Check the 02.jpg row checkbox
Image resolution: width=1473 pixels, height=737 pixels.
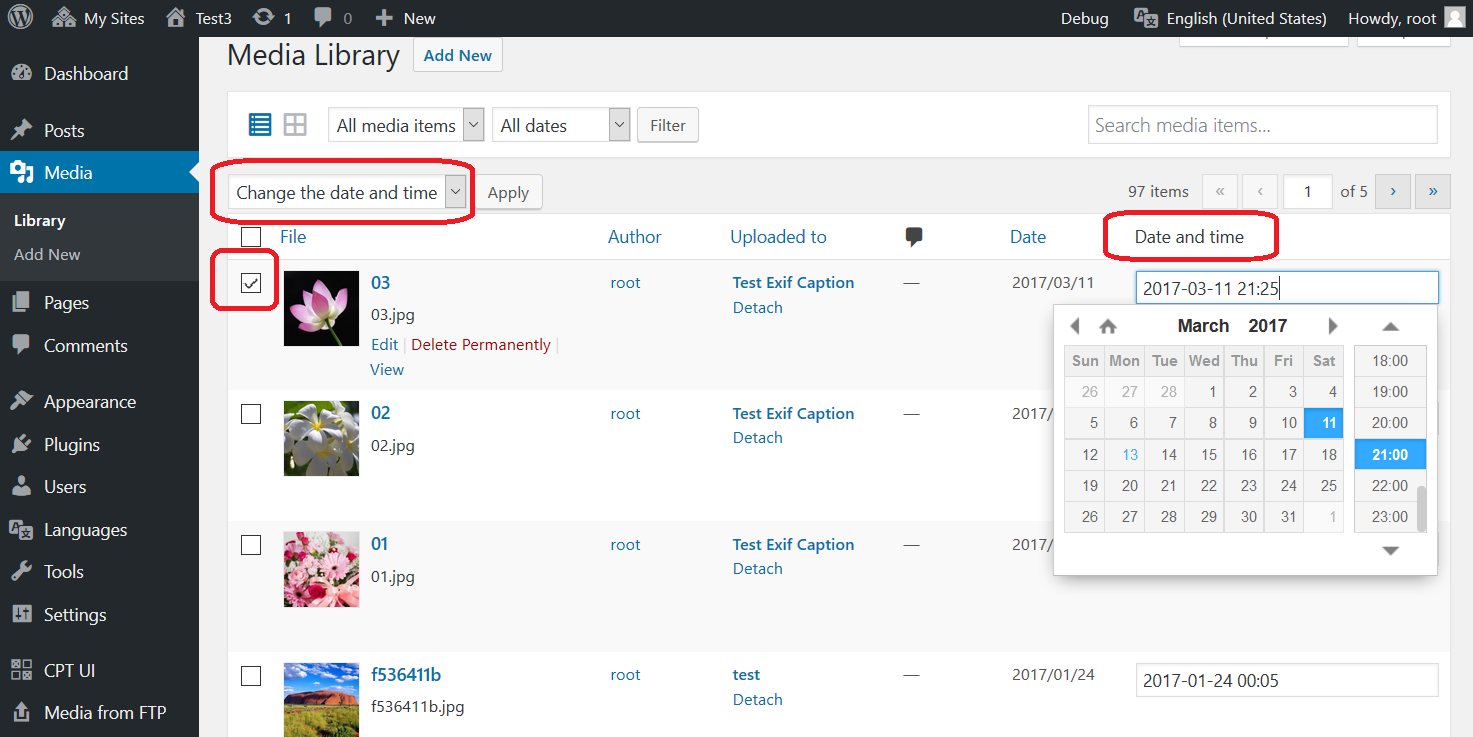pos(251,414)
